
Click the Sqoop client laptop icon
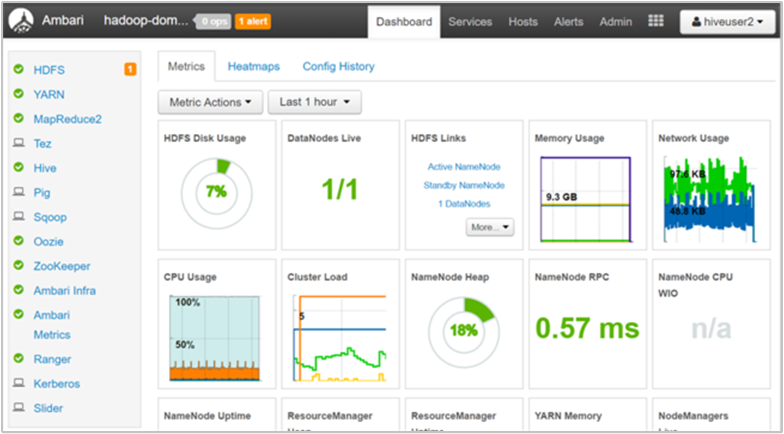coord(19,216)
